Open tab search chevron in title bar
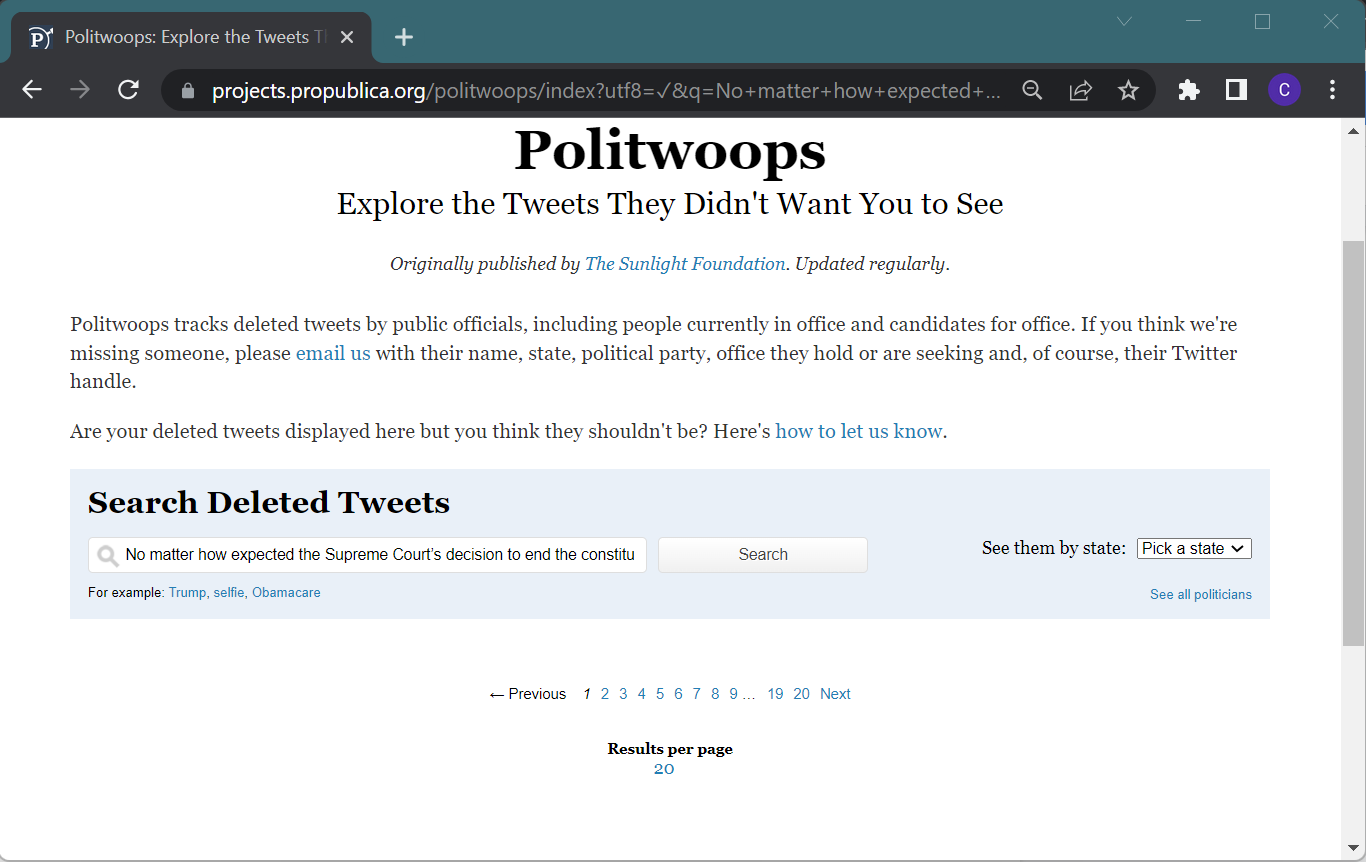The image size is (1366, 862). [x=1124, y=21]
